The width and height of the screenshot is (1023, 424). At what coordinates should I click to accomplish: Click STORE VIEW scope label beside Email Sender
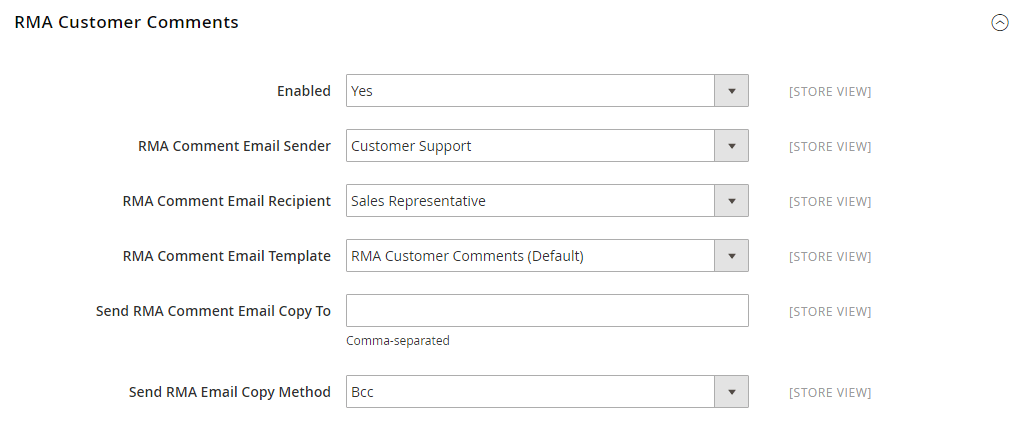[x=830, y=147]
